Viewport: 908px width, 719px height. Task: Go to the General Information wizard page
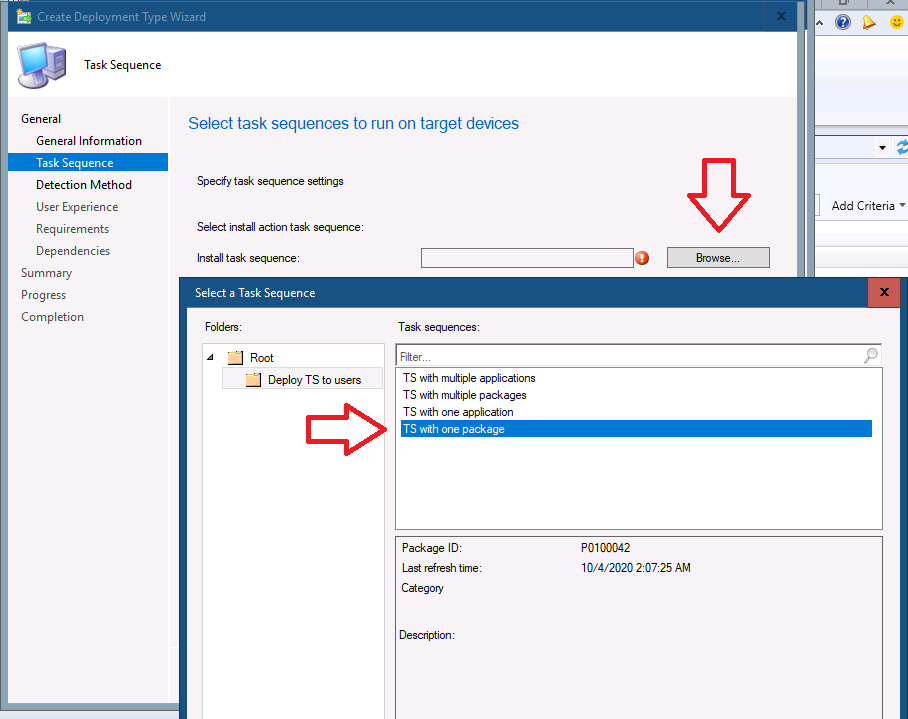pyautogui.click(x=89, y=141)
